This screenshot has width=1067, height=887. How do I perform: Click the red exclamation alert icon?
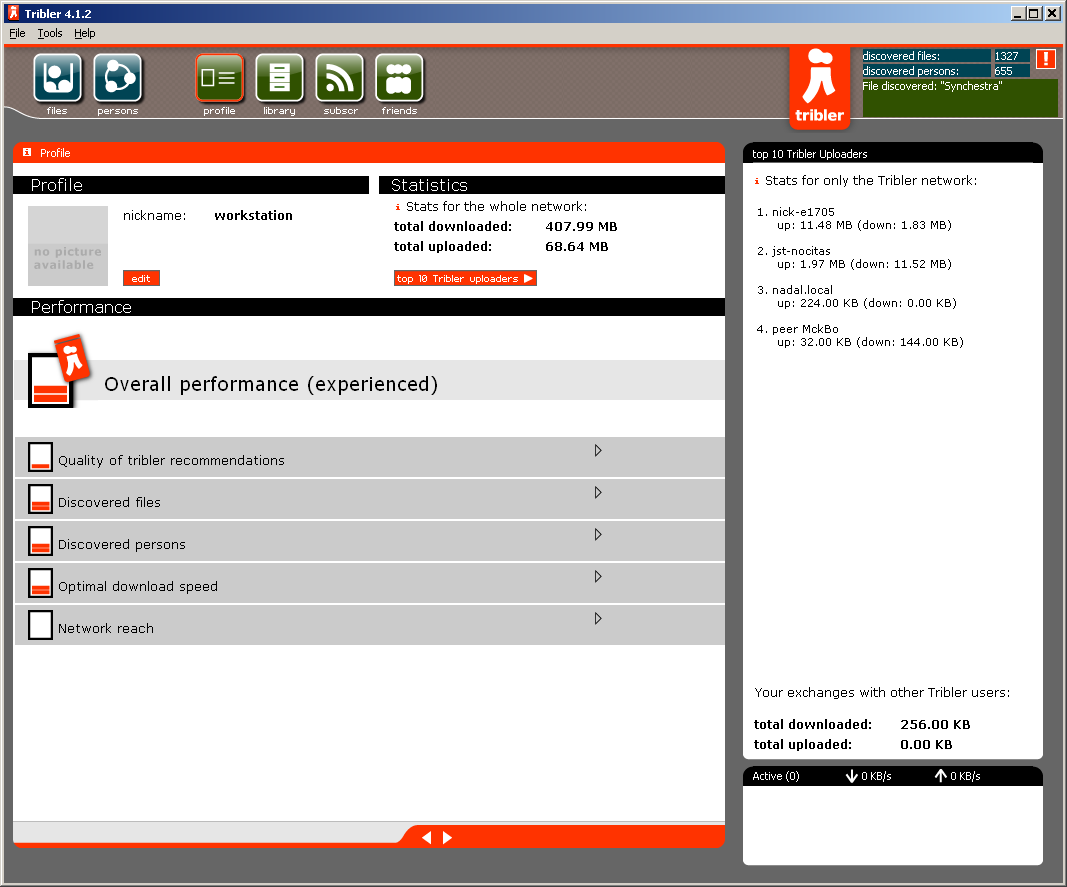[x=1046, y=59]
